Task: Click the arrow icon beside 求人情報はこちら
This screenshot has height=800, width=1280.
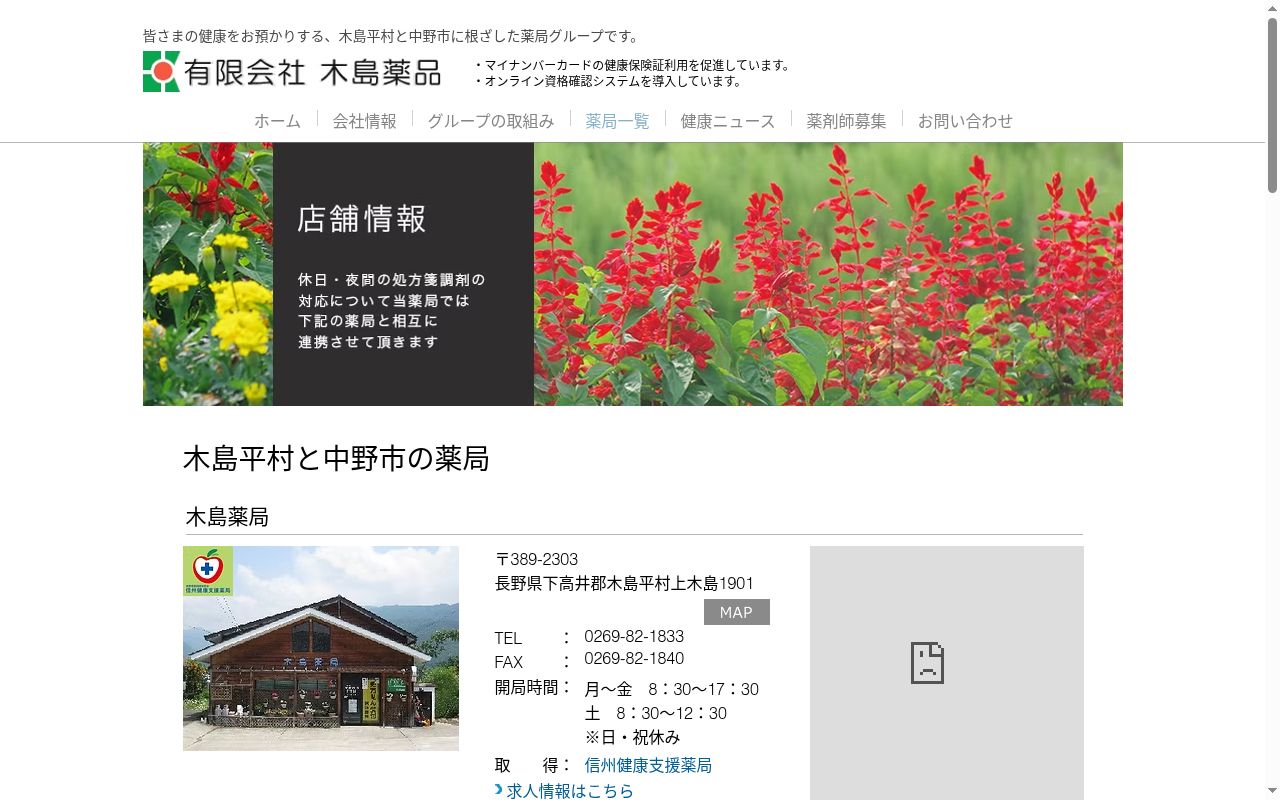Action: 499,790
